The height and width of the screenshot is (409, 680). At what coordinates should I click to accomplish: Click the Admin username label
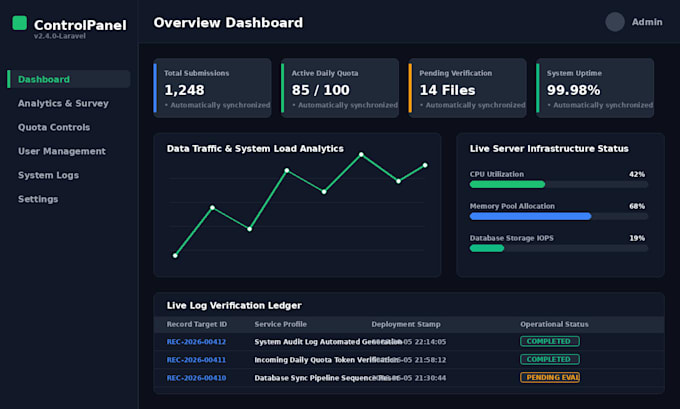point(647,22)
